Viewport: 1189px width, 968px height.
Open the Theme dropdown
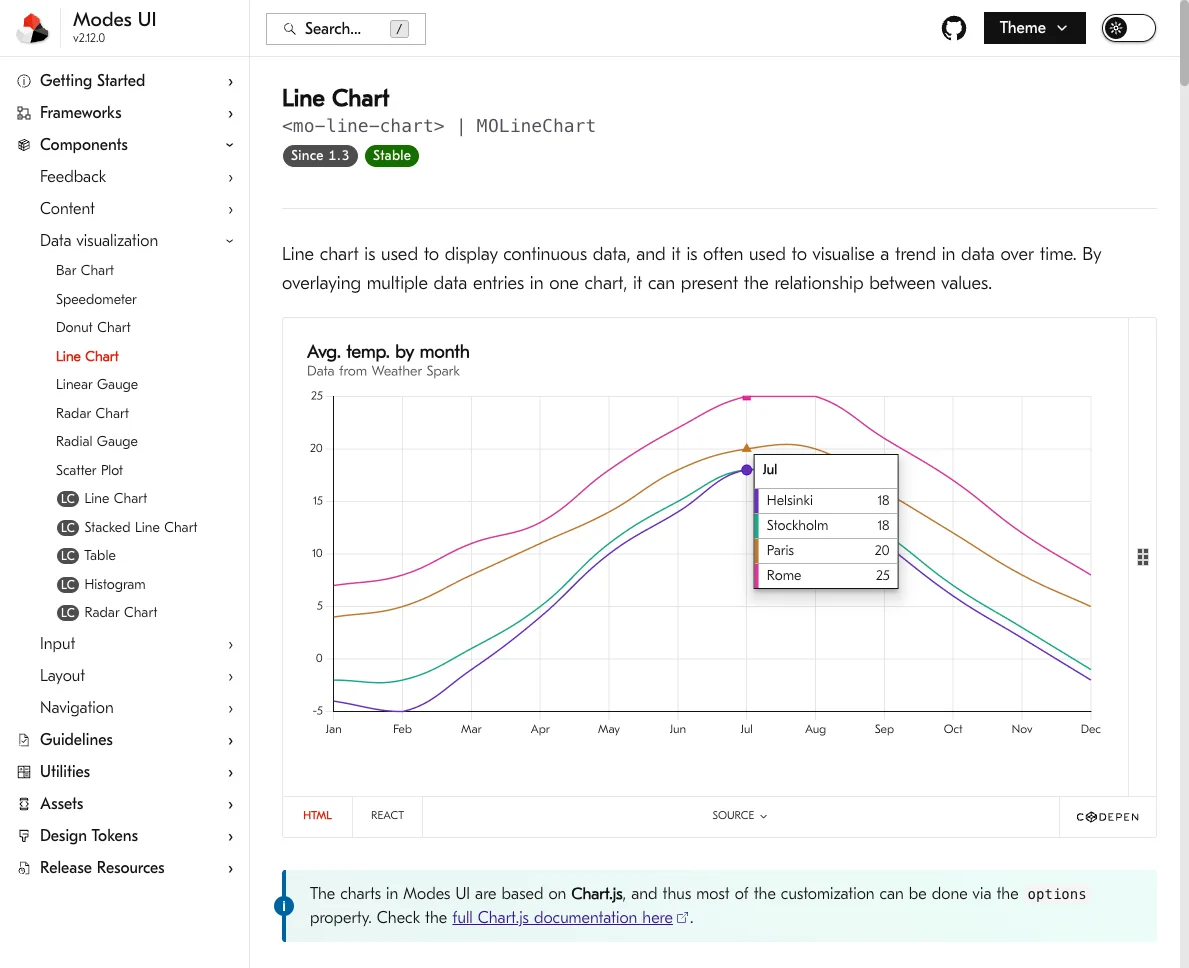(x=1034, y=28)
